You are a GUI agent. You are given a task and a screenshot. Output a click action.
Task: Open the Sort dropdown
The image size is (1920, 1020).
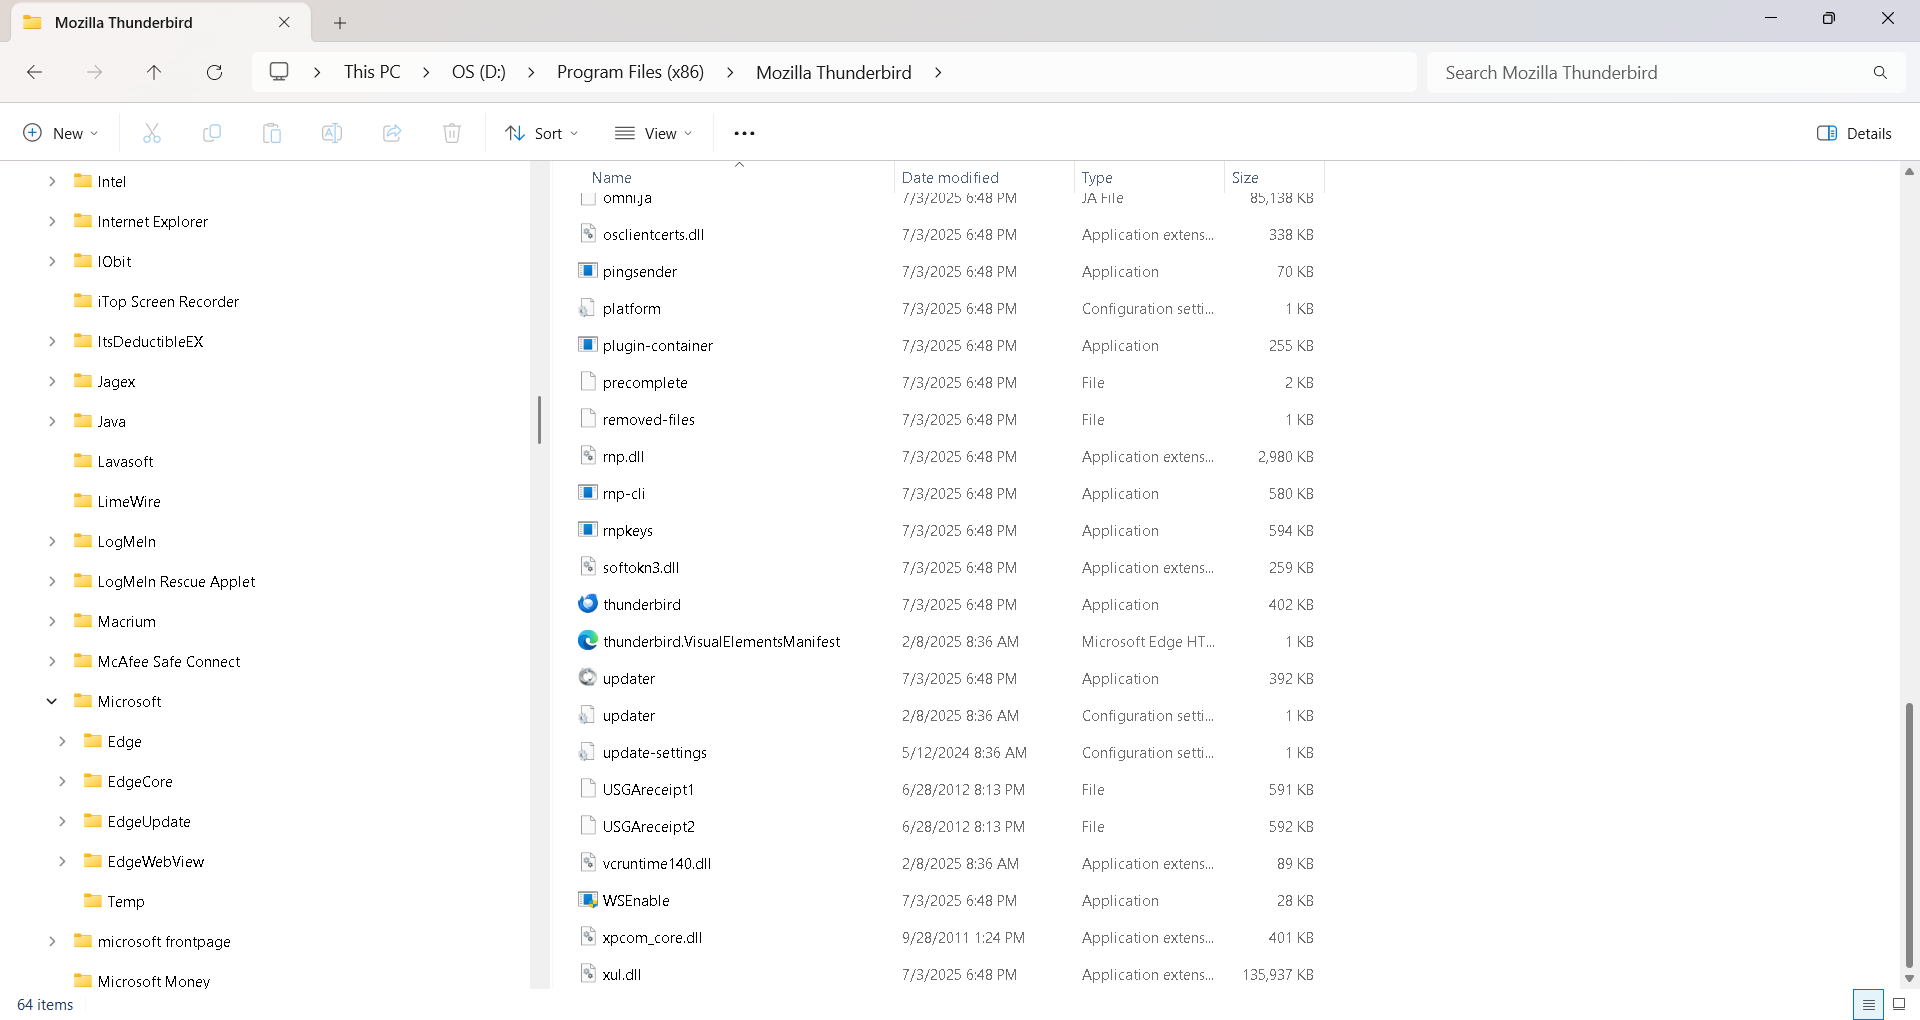542,133
